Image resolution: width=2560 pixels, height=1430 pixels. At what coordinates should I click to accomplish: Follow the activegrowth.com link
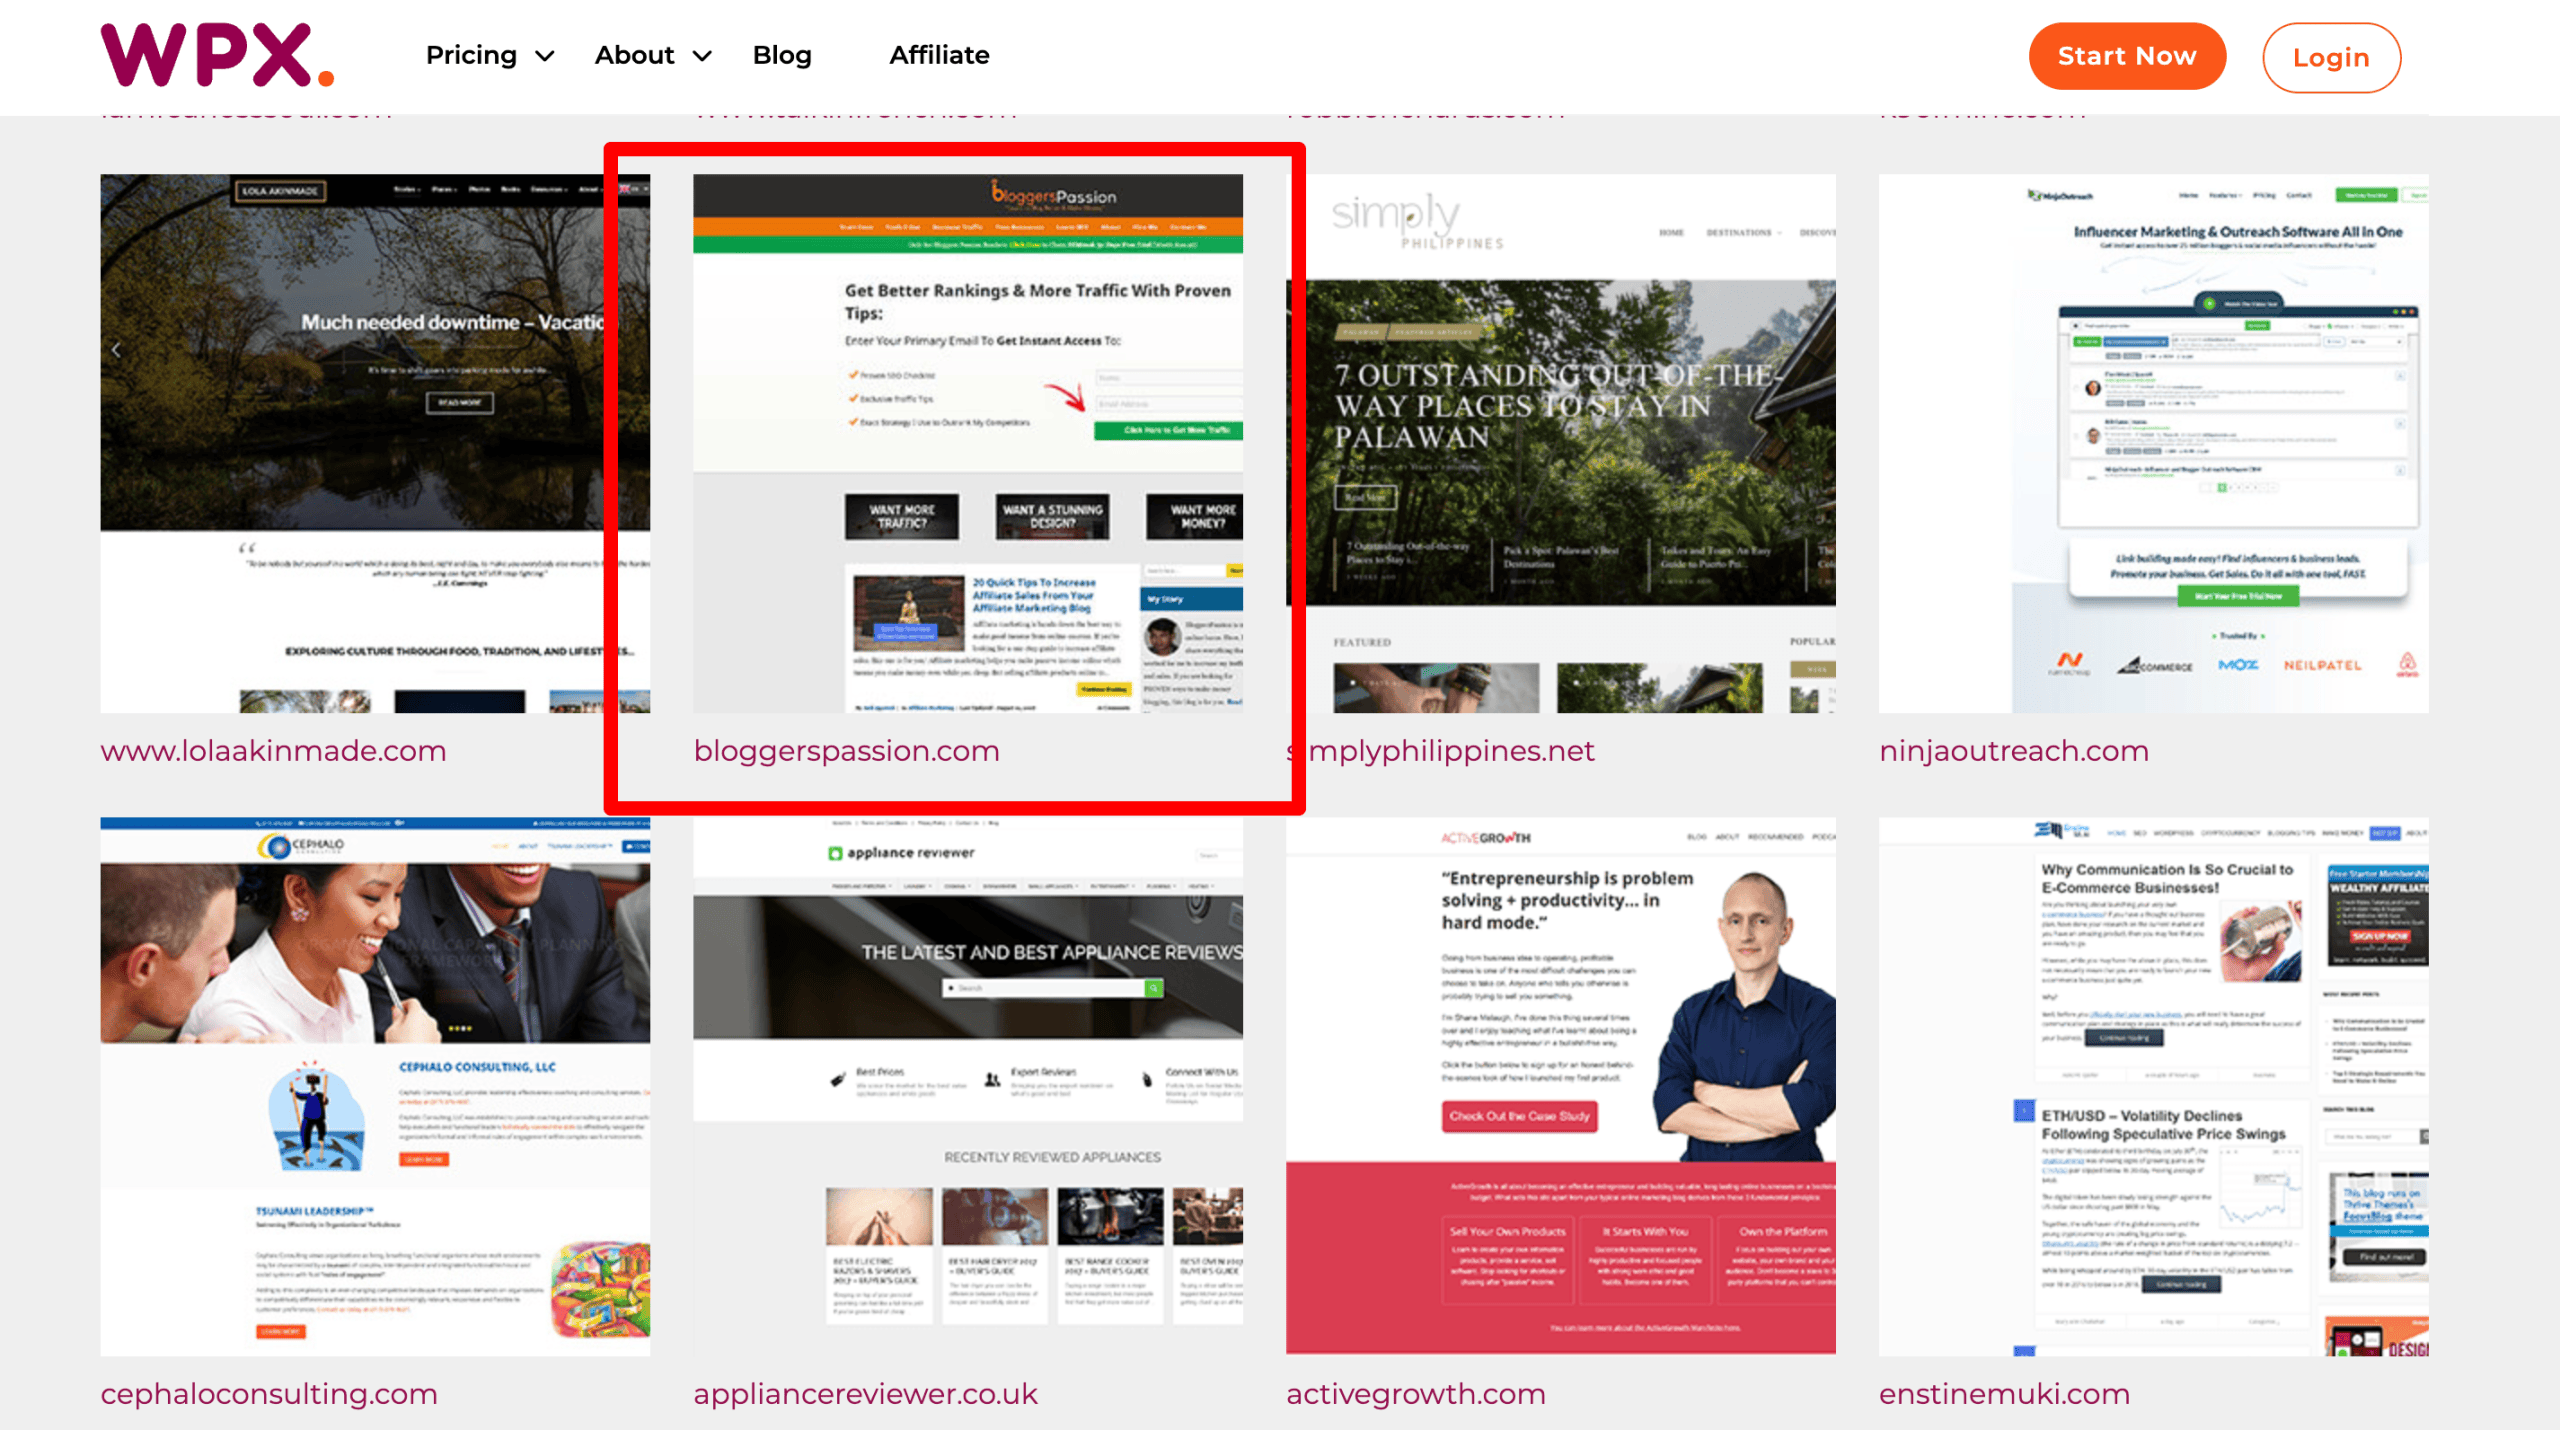(1415, 1394)
